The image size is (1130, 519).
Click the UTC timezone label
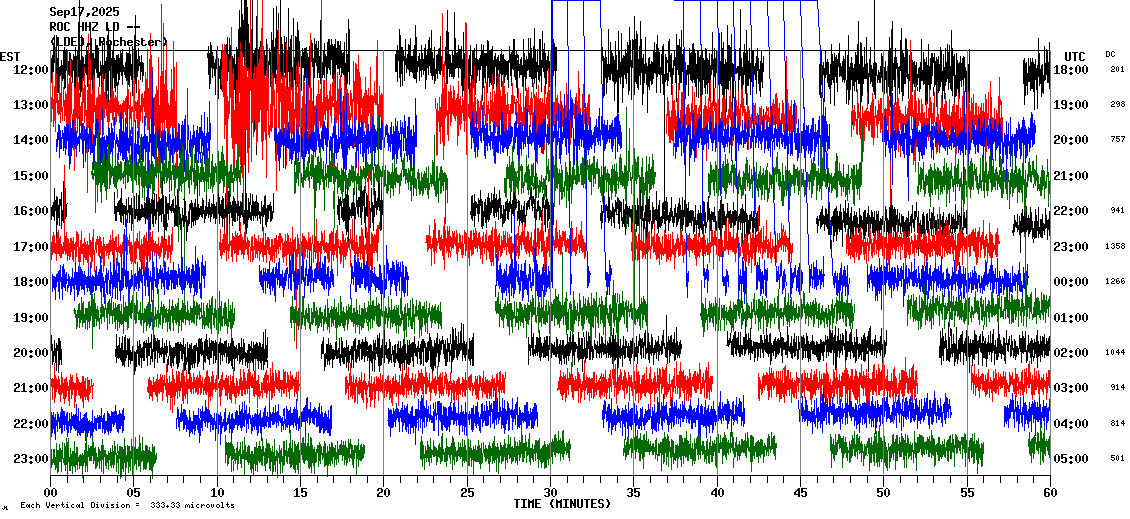coord(1075,56)
